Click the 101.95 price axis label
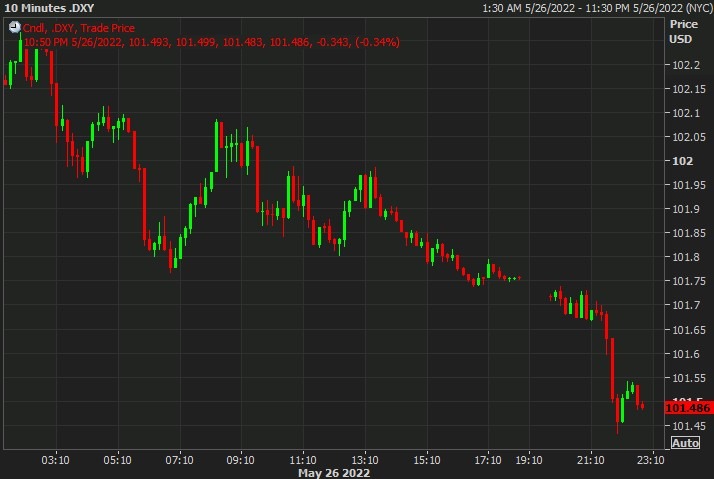This screenshot has height=479, width=714. pyautogui.click(x=689, y=185)
